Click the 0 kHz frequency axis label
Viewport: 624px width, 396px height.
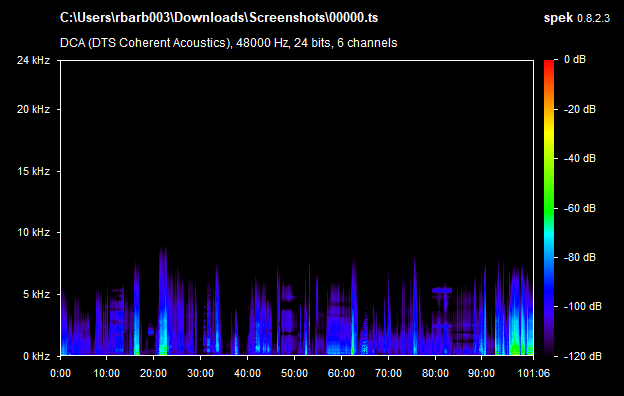tap(36, 356)
